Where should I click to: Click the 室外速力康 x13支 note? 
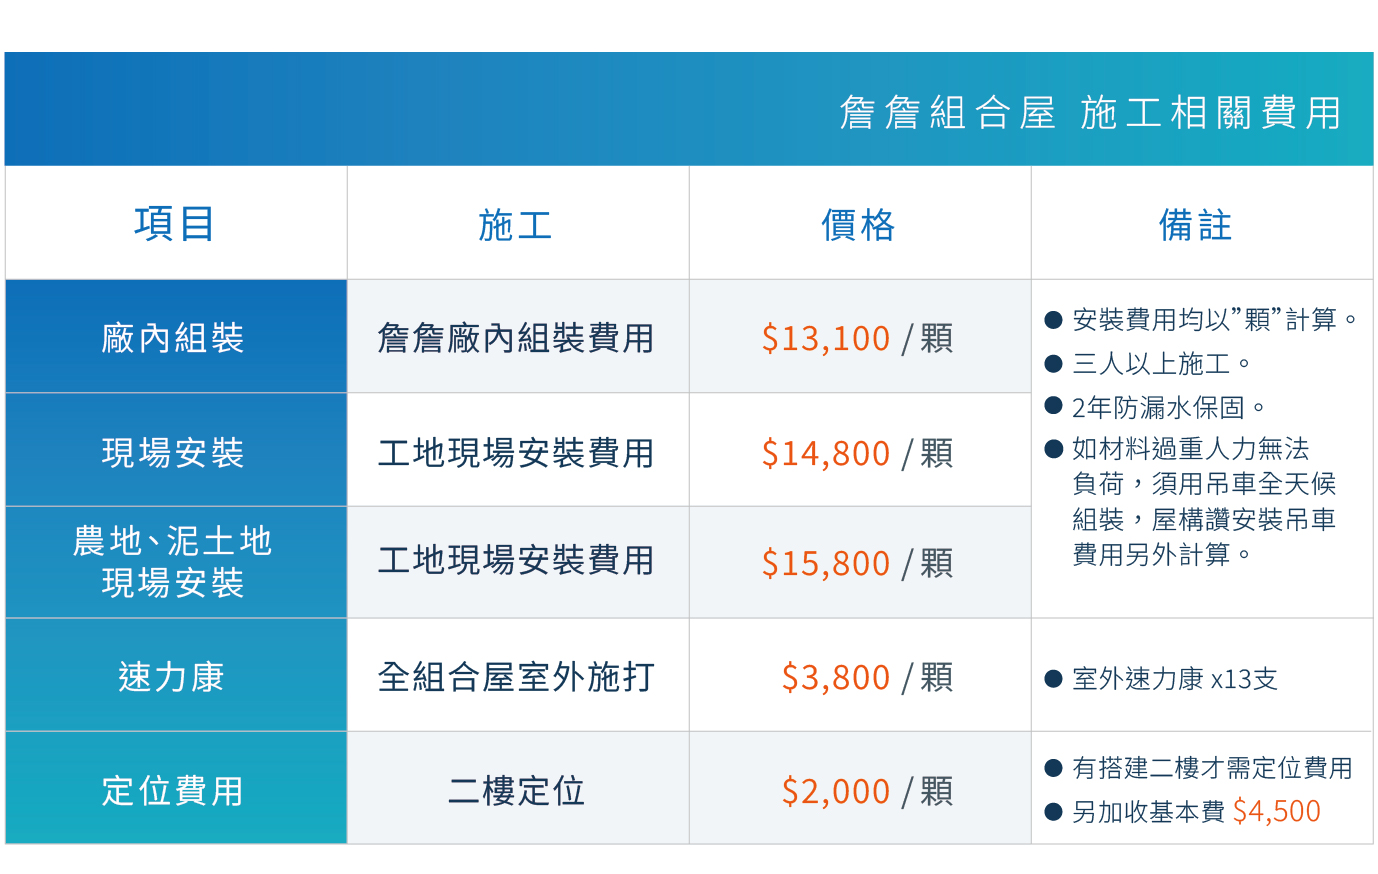pos(1174,679)
